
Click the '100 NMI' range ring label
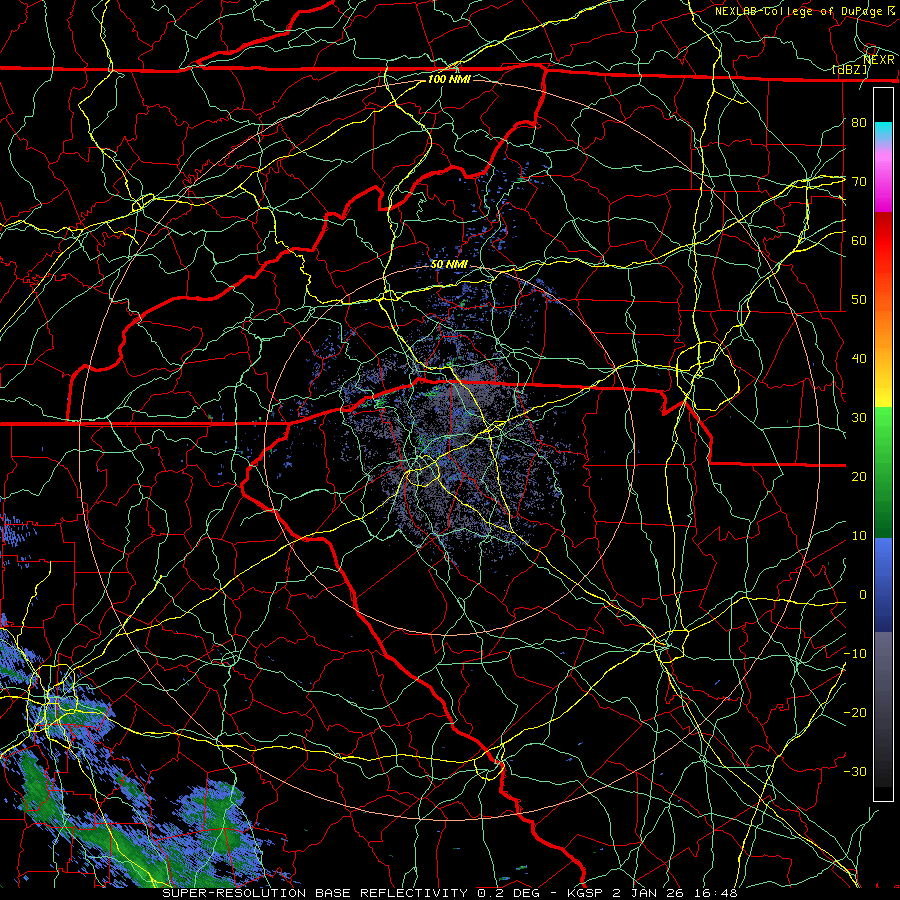tap(449, 79)
